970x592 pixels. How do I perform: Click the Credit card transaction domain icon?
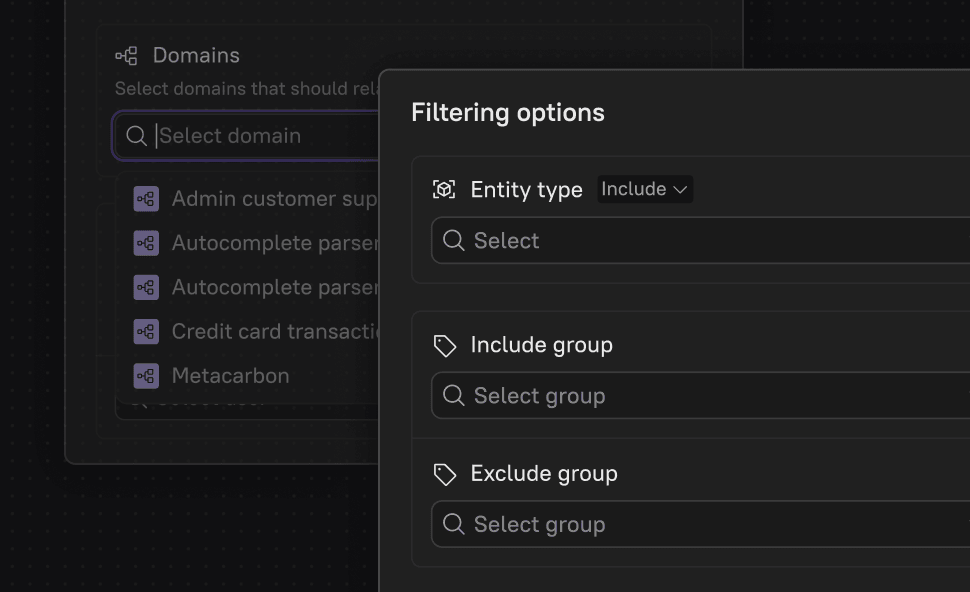(145, 331)
